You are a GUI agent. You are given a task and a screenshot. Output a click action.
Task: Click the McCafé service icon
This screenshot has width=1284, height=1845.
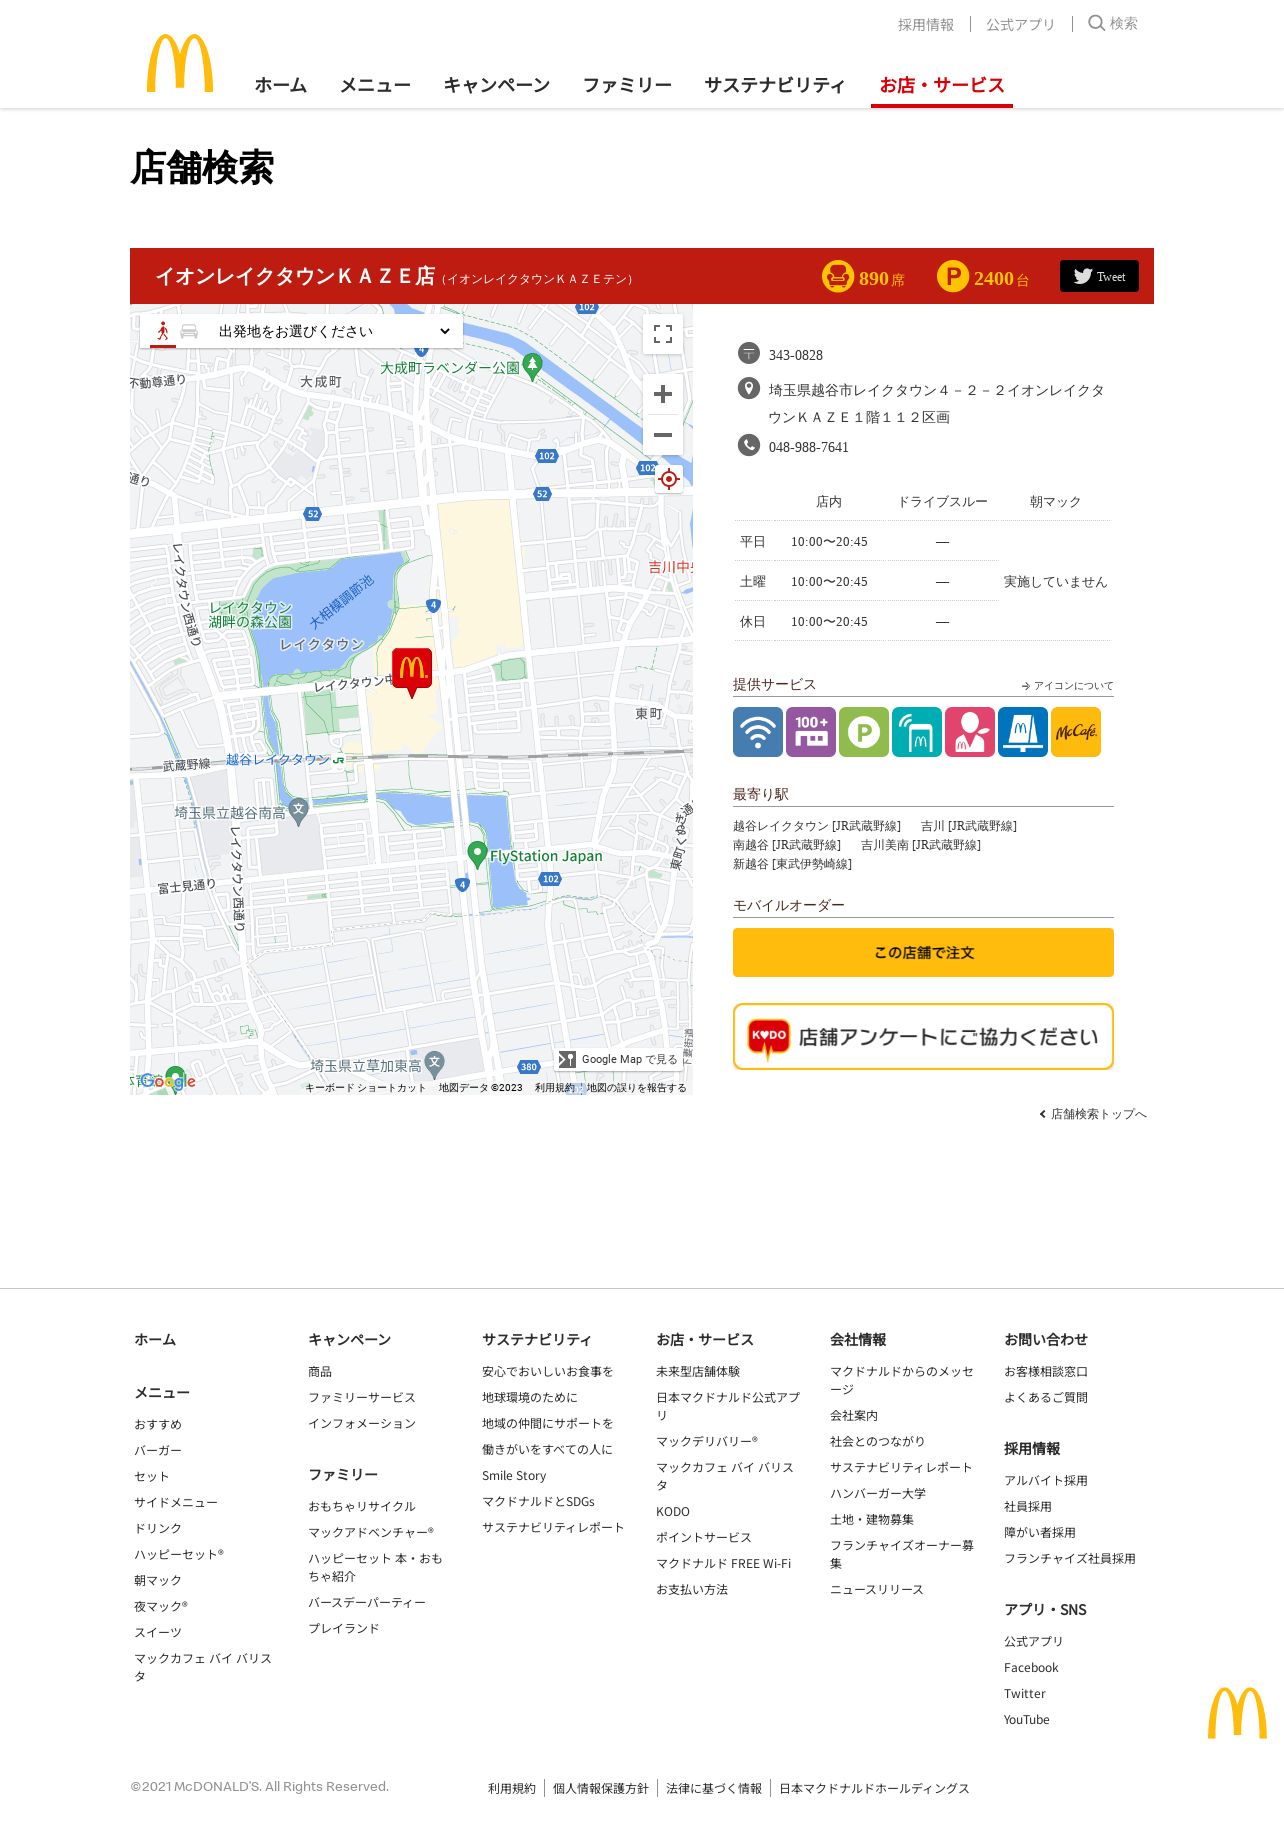[1076, 732]
